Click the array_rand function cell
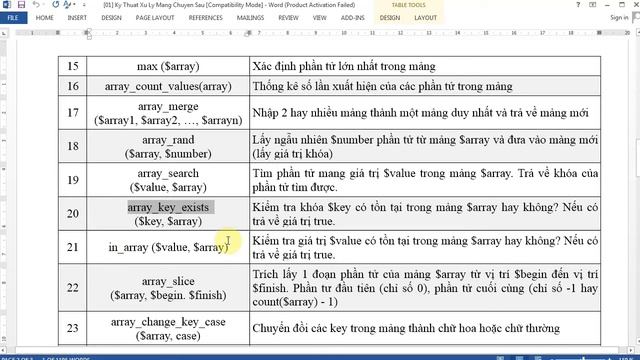640x360 pixels. 168,147
